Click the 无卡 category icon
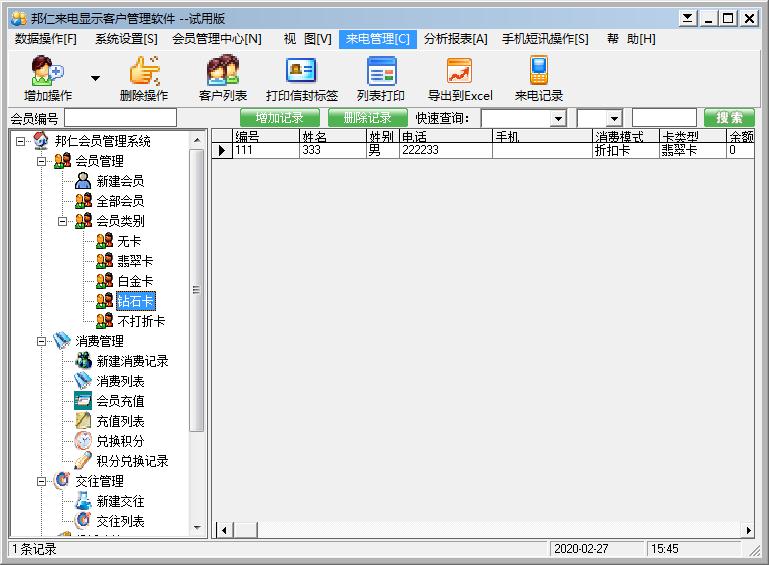The image size is (769, 565). 104,241
